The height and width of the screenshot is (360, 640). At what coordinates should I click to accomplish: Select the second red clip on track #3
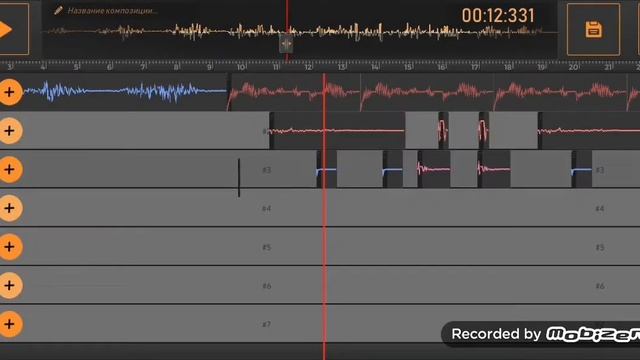[x=494, y=169]
